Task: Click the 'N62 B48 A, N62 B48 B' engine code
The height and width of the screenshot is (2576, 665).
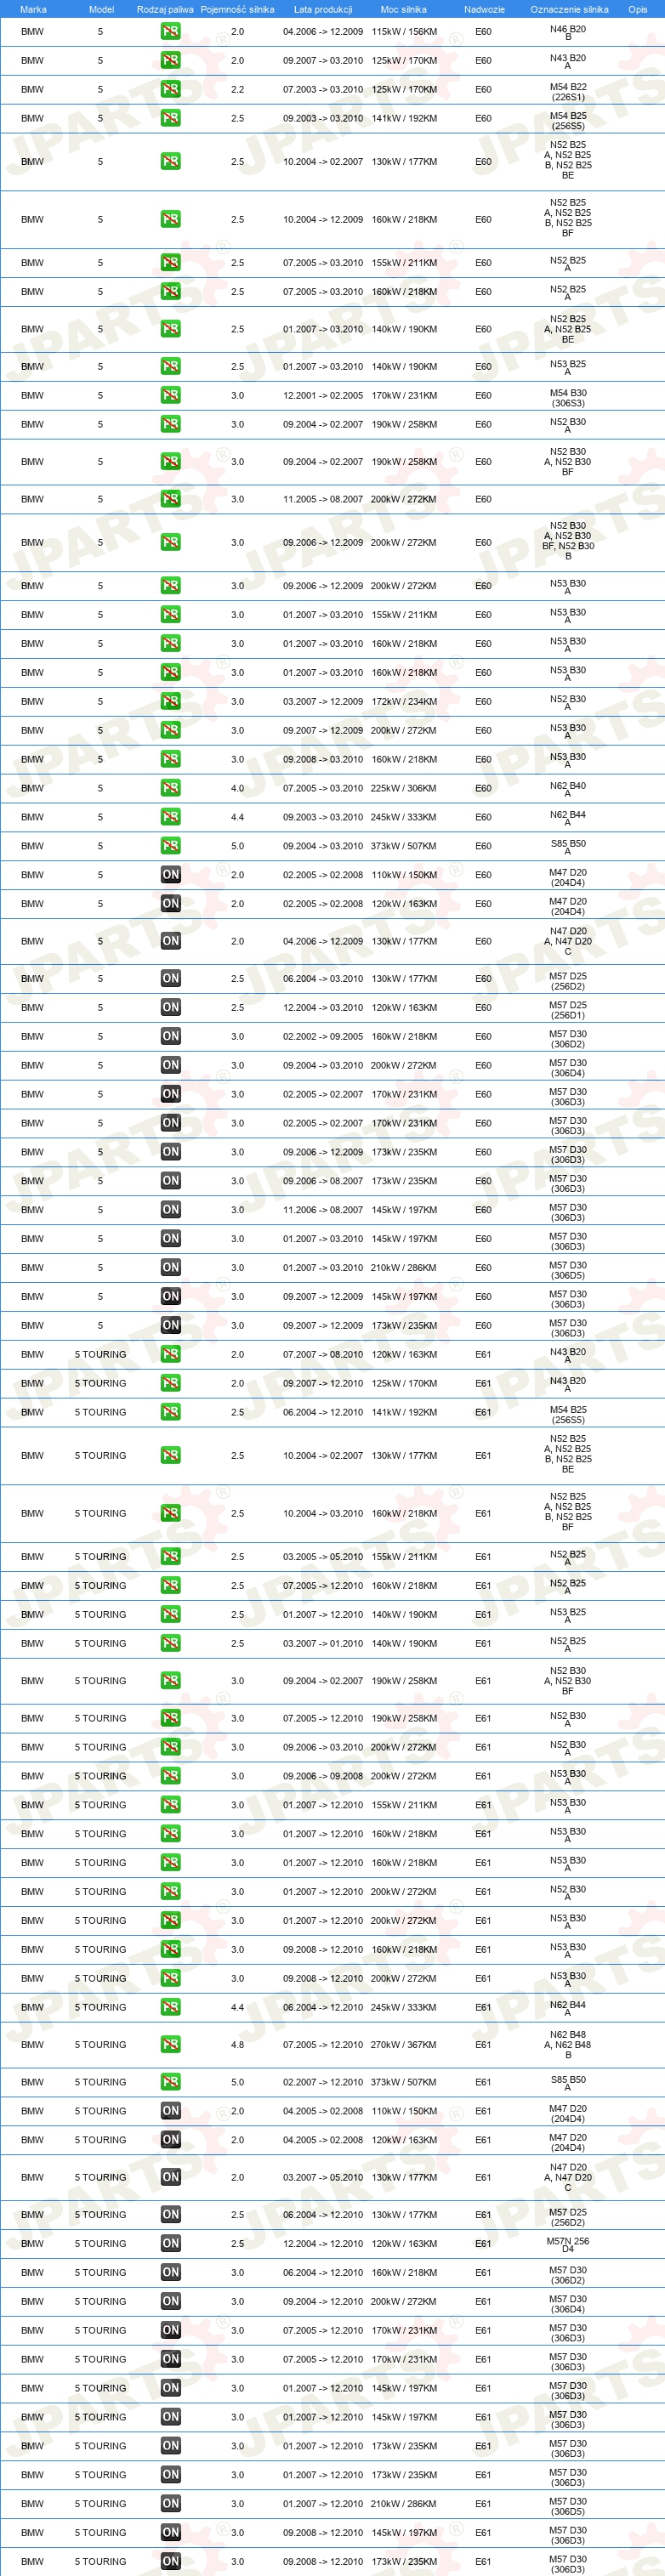Action: click(x=568, y=2044)
